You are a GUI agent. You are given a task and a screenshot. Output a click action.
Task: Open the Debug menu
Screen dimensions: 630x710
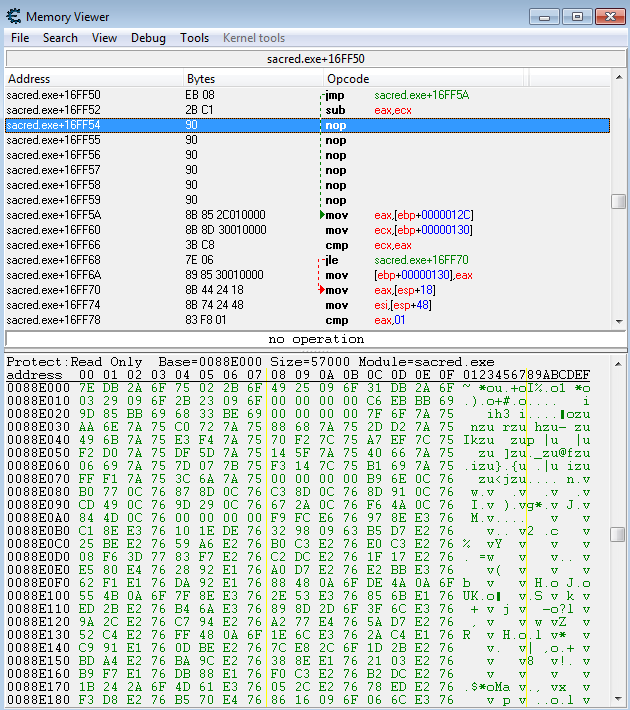148,38
